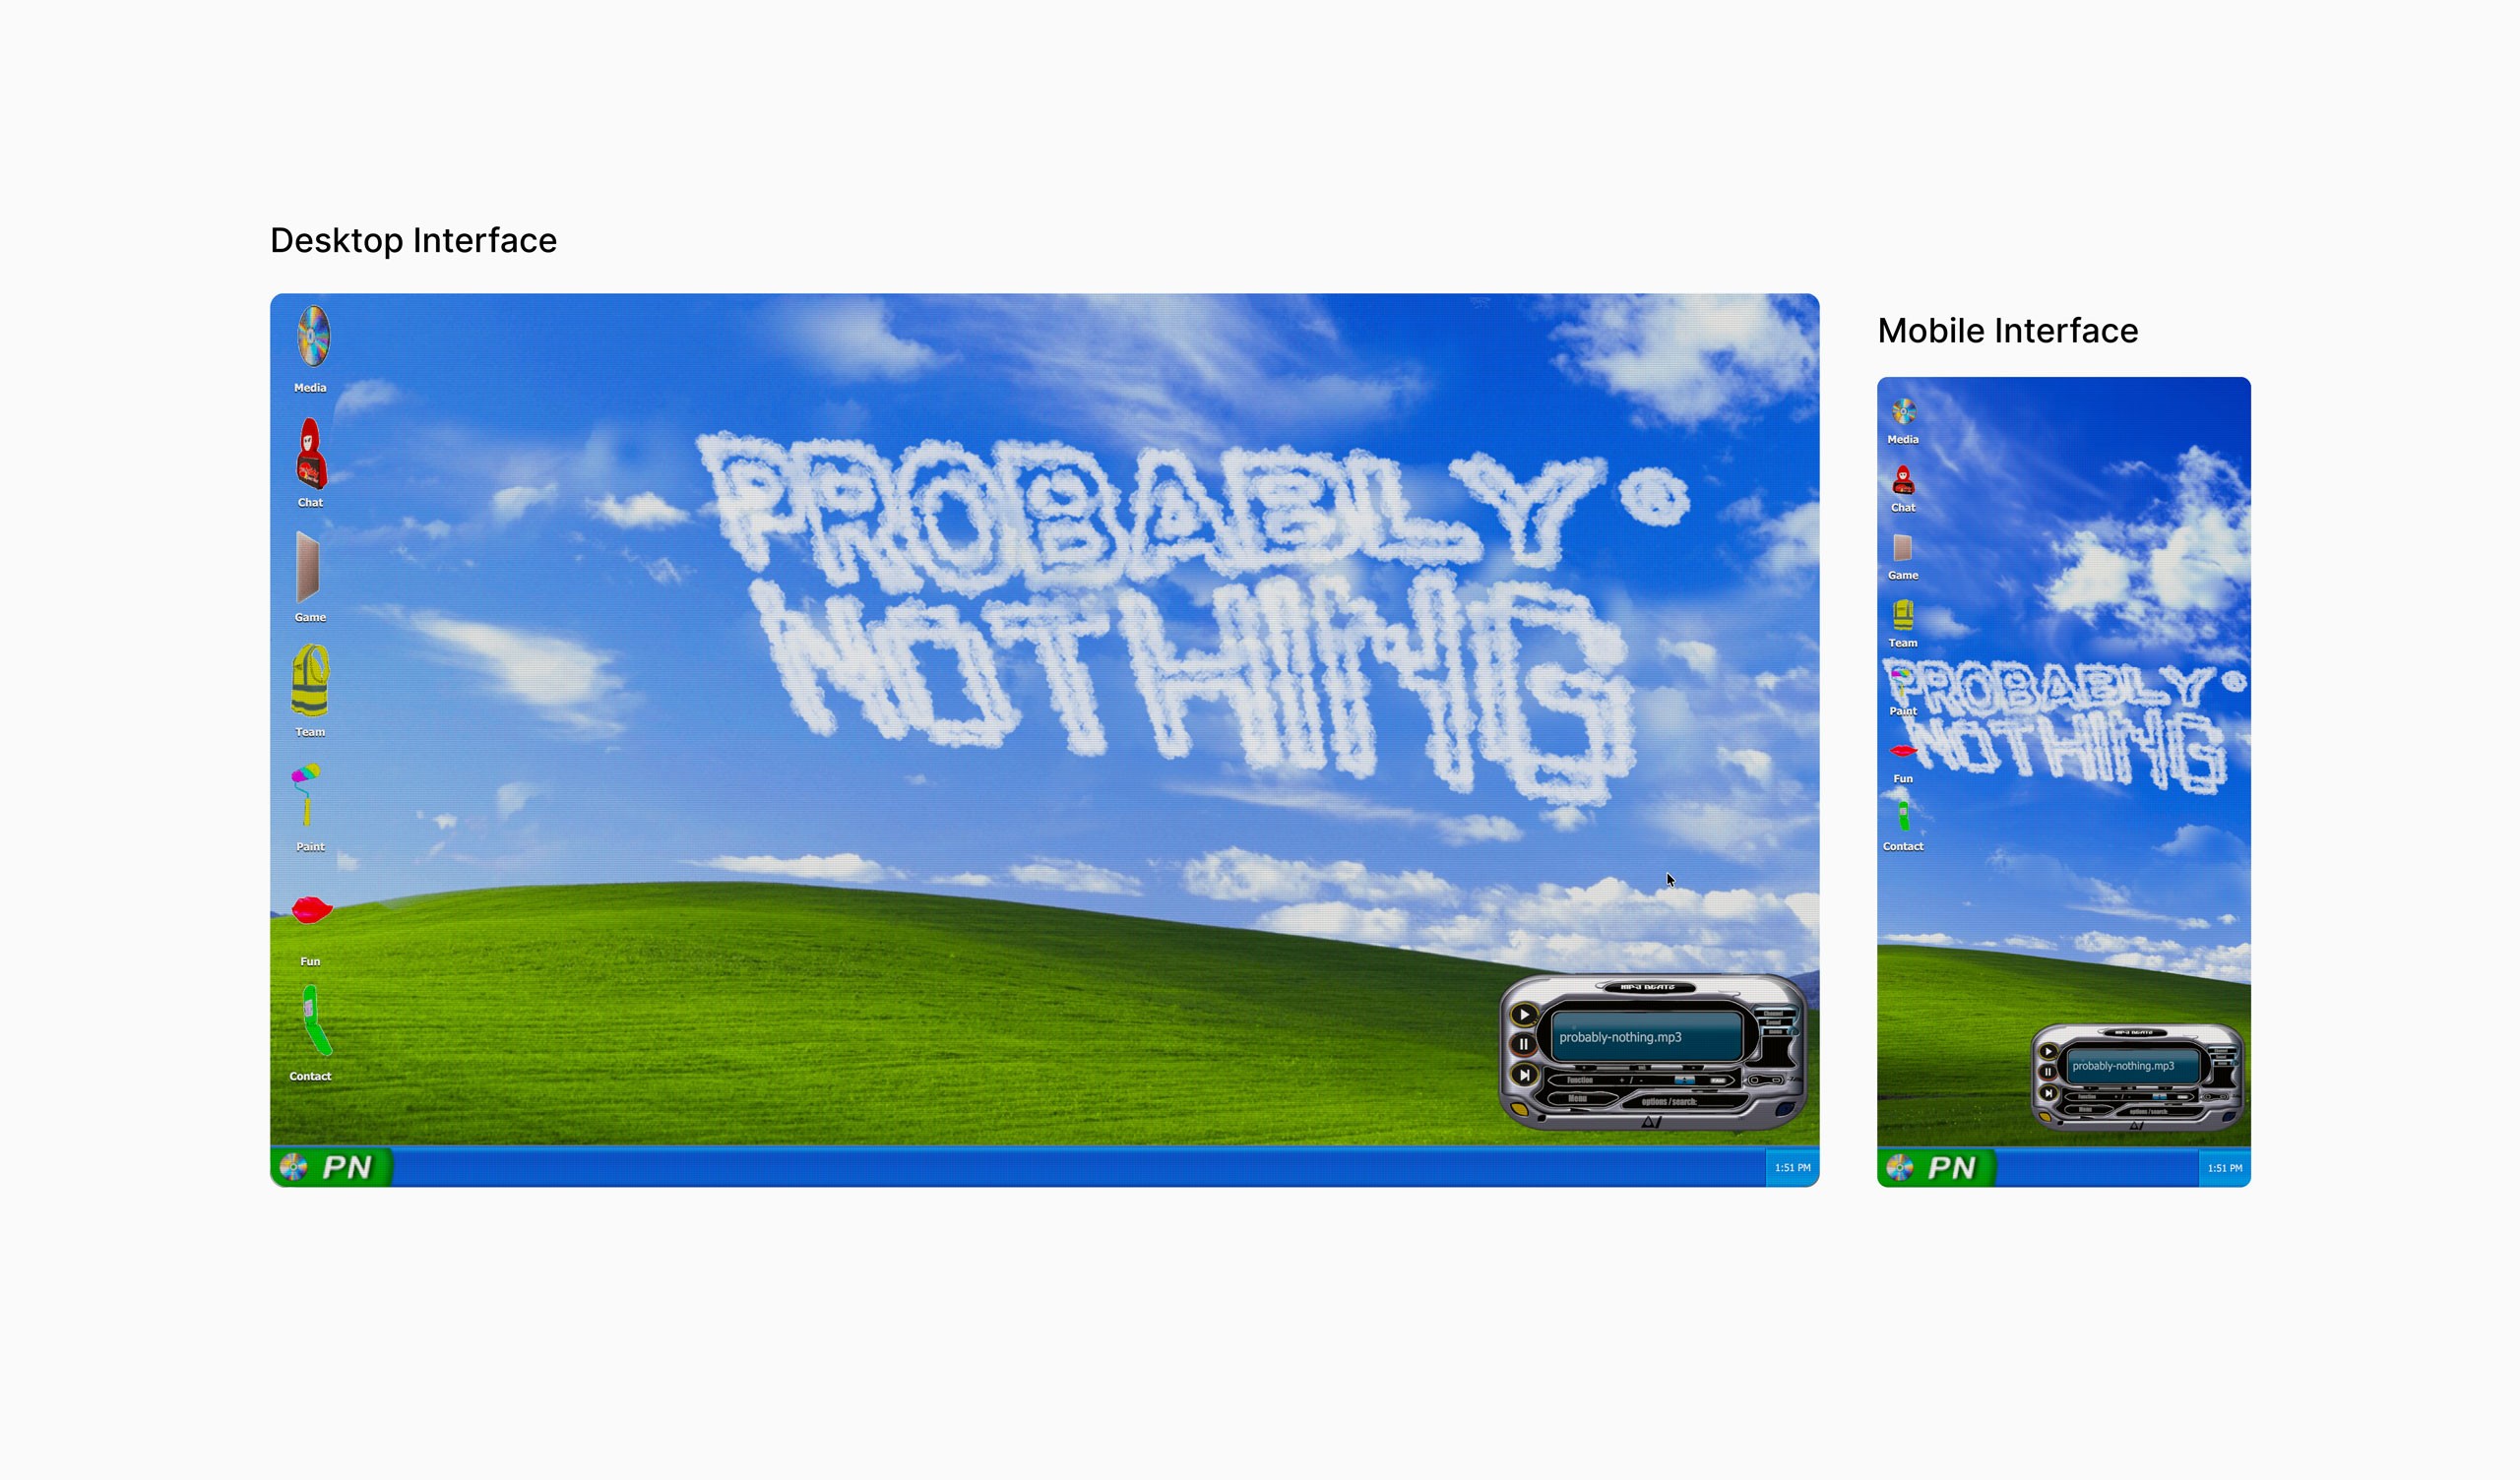Open the Paint roller icon on desktop interface
Image resolution: width=2520 pixels, height=1480 pixels.
click(x=306, y=794)
